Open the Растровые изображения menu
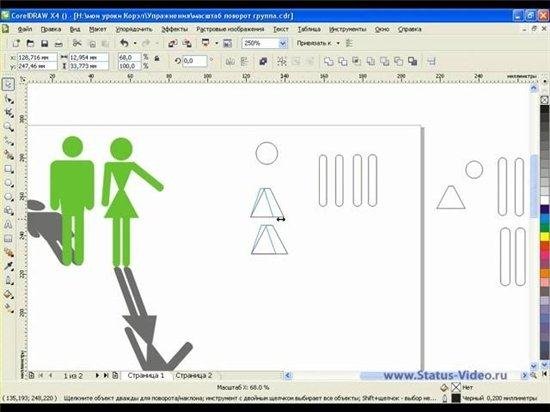This screenshot has width=550, height=412. [230, 29]
